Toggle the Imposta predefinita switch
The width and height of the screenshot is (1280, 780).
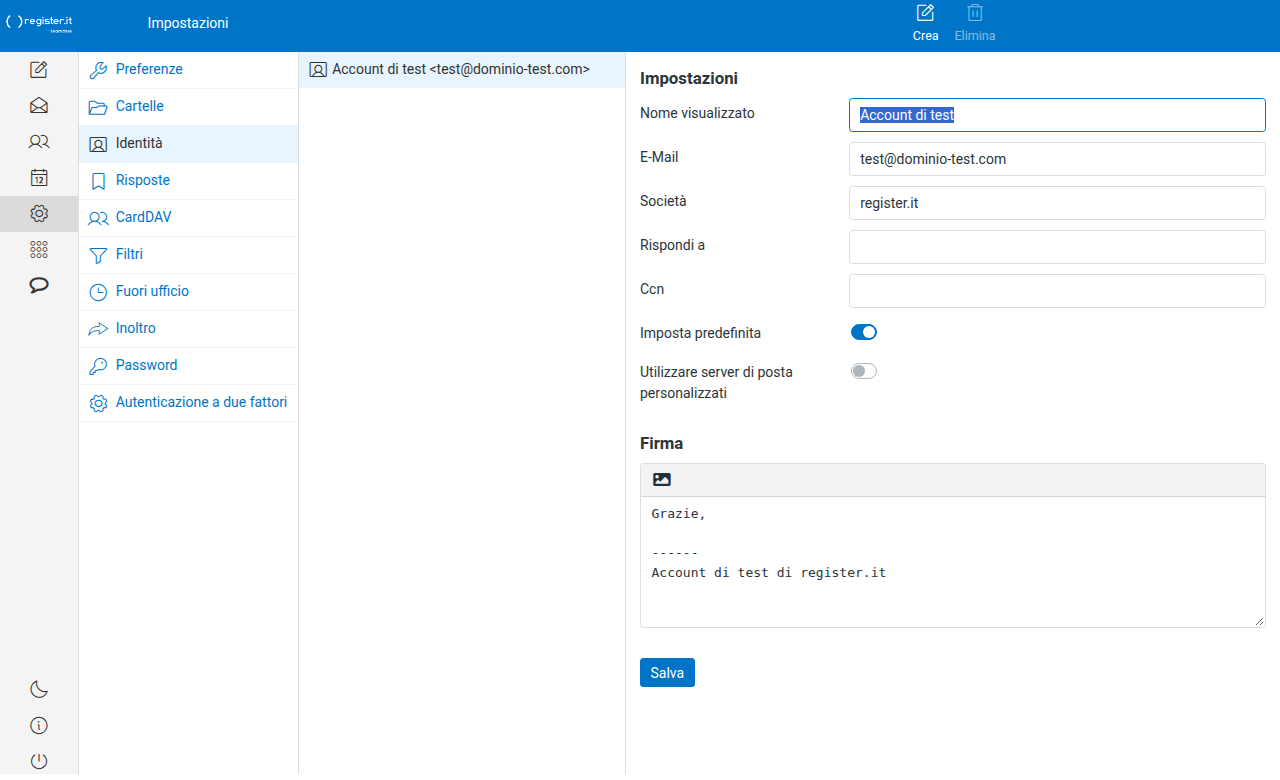(x=864, y=332)
